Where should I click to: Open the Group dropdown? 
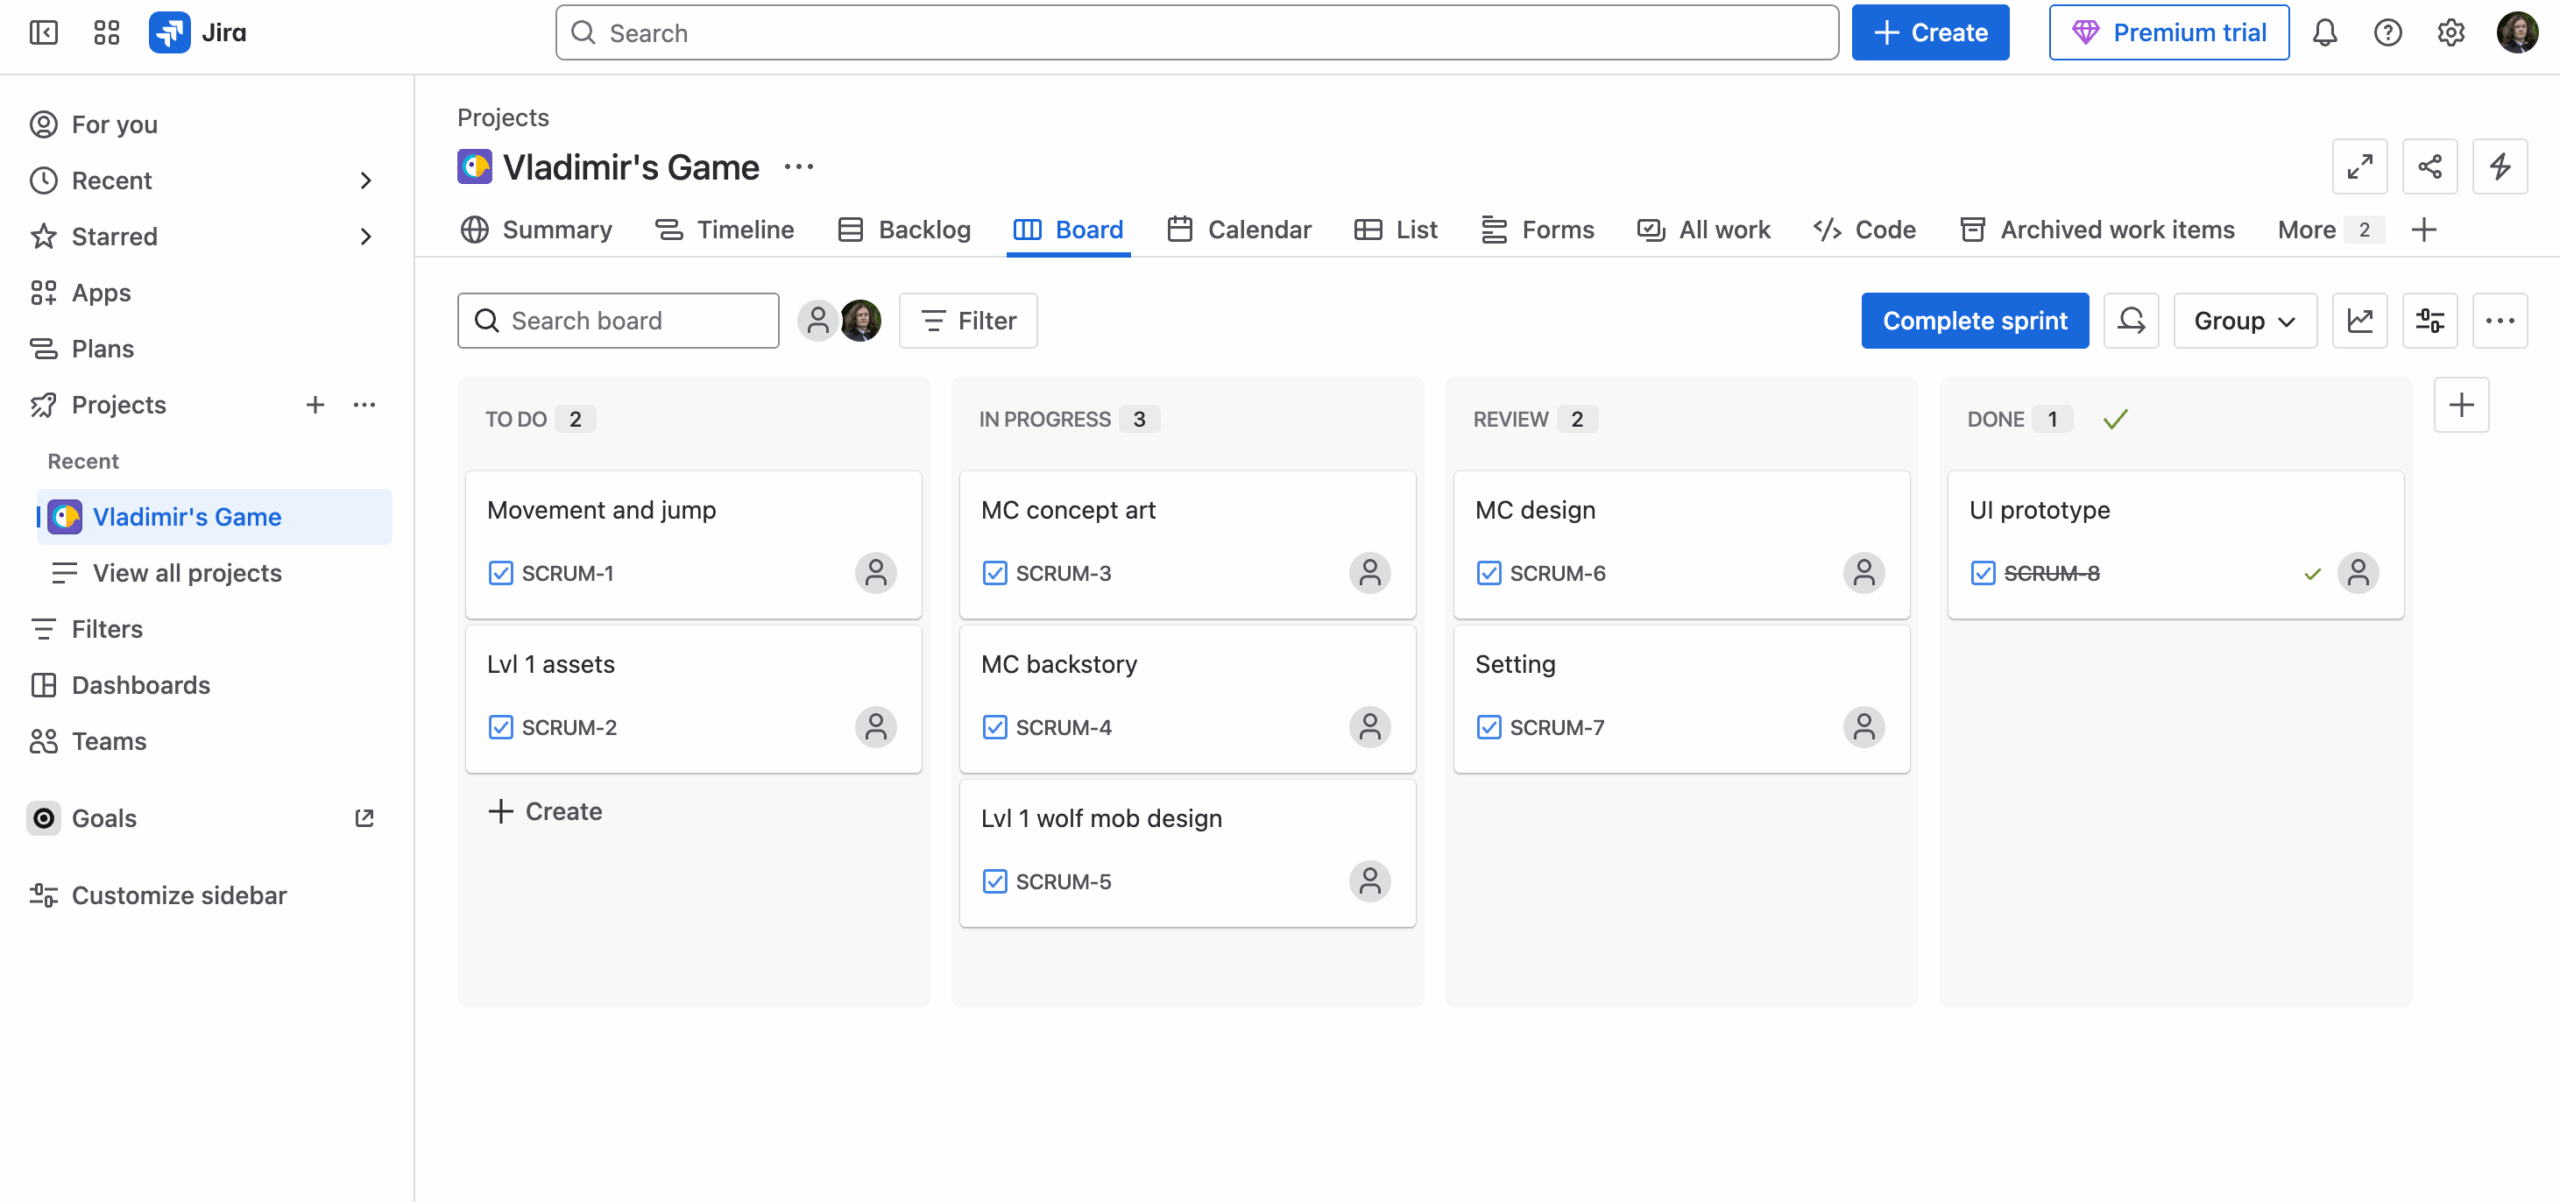point(2244,321)
